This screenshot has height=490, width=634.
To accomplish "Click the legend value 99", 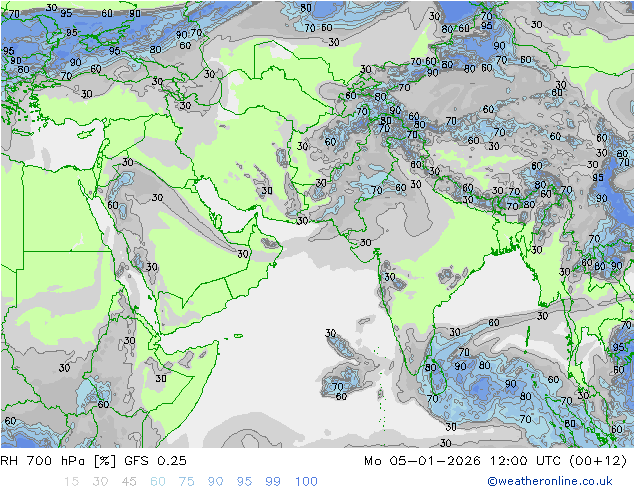I will (273, 482).
